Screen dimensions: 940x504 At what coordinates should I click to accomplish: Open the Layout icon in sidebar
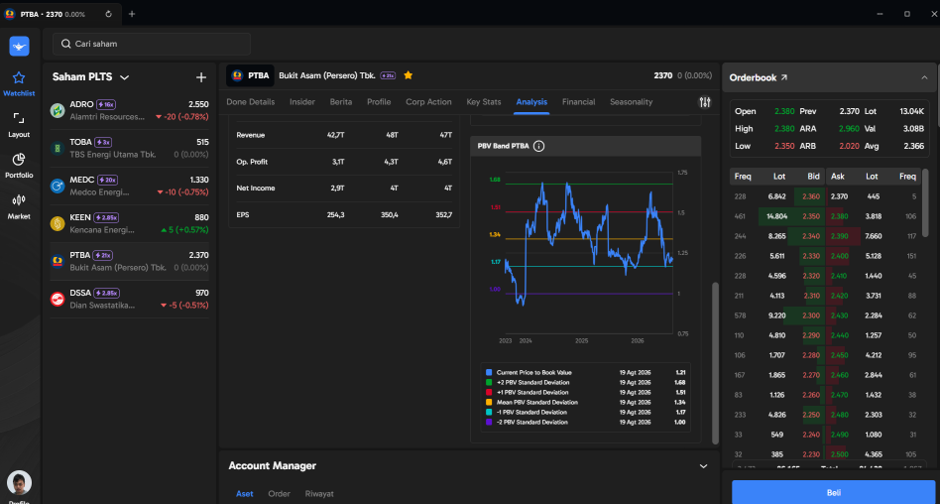(19, 118)
